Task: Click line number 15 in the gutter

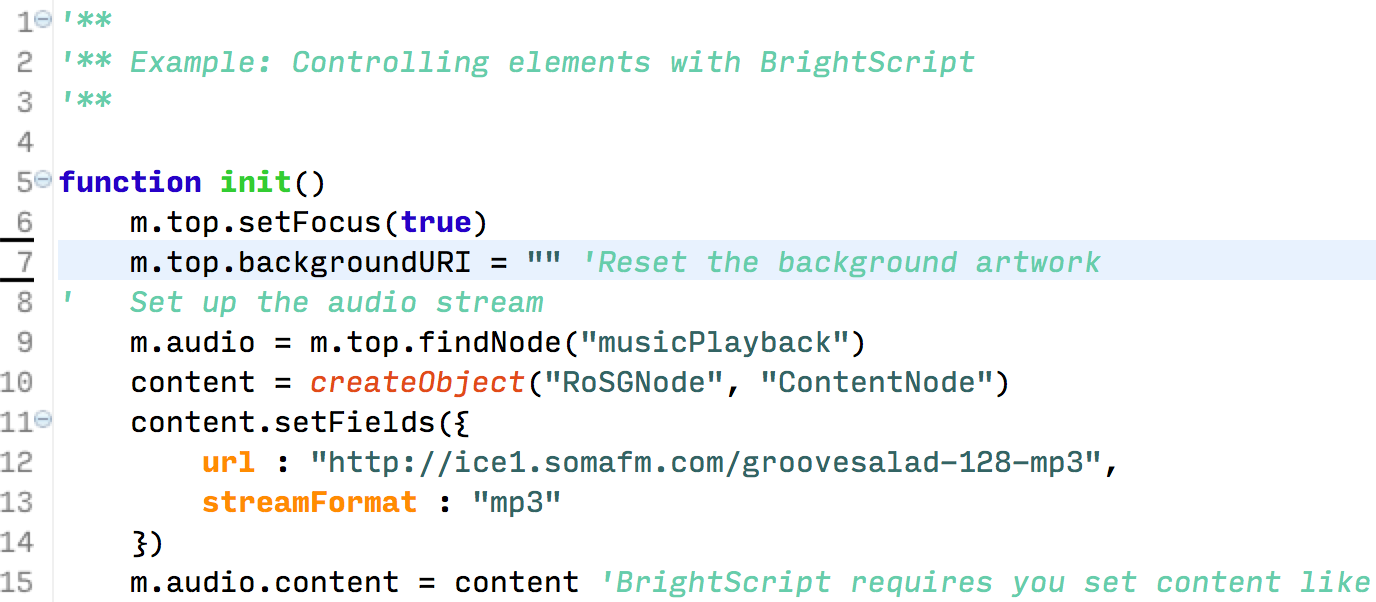Action: point(17,582)
